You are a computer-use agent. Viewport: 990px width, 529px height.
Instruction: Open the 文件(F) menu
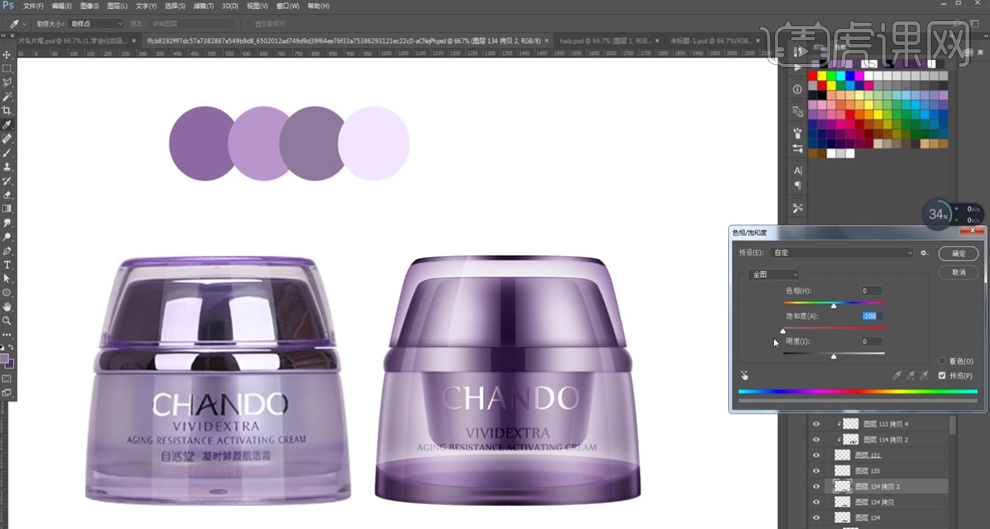33,6
